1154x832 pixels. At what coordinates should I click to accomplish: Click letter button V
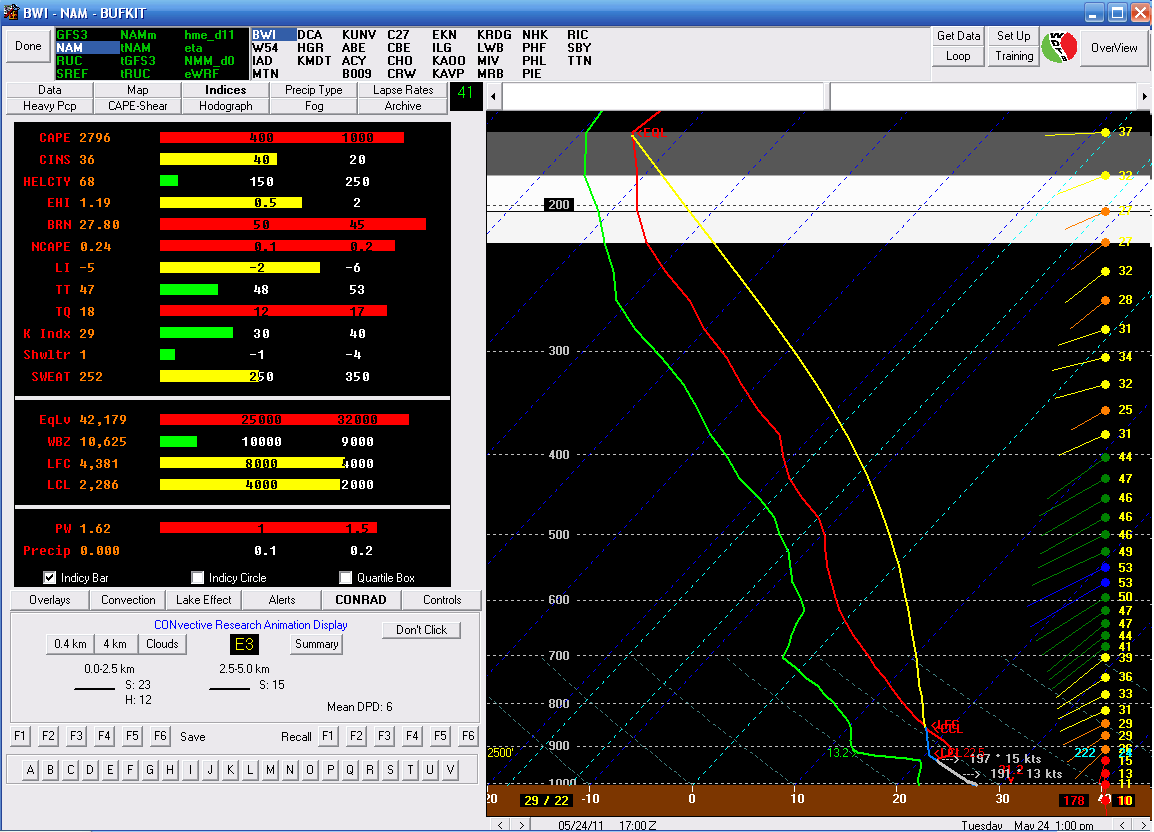click(450, 770)
